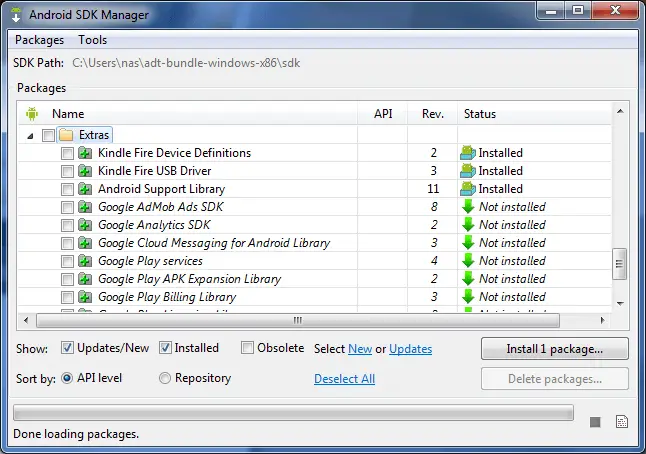
Task: Click the Deselect All link
Action: 344,379
